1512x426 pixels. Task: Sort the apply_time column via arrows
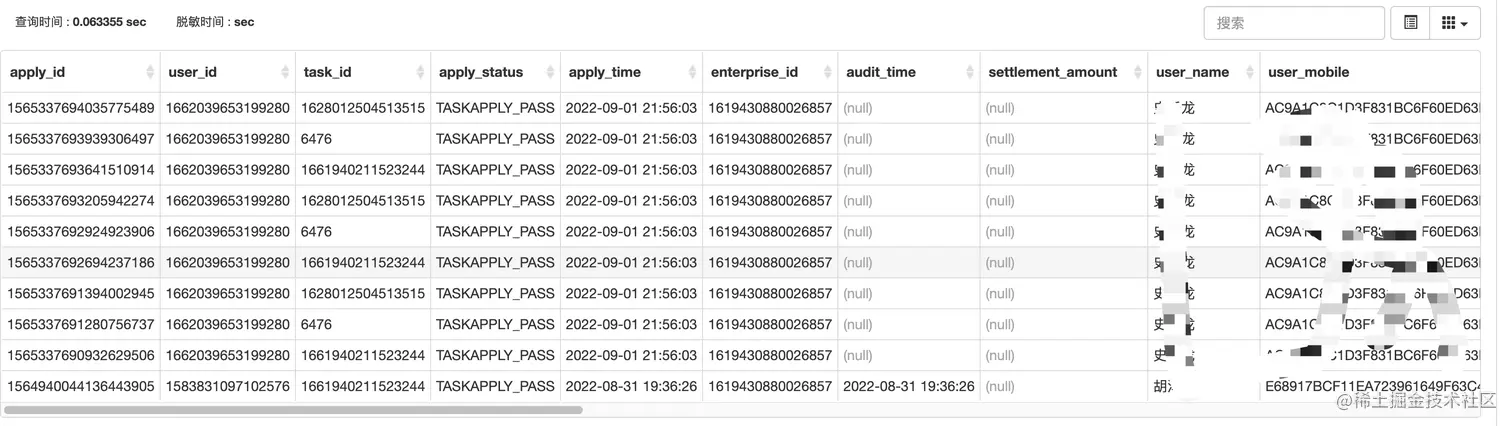pyautogui.click(x=693, y=72)
